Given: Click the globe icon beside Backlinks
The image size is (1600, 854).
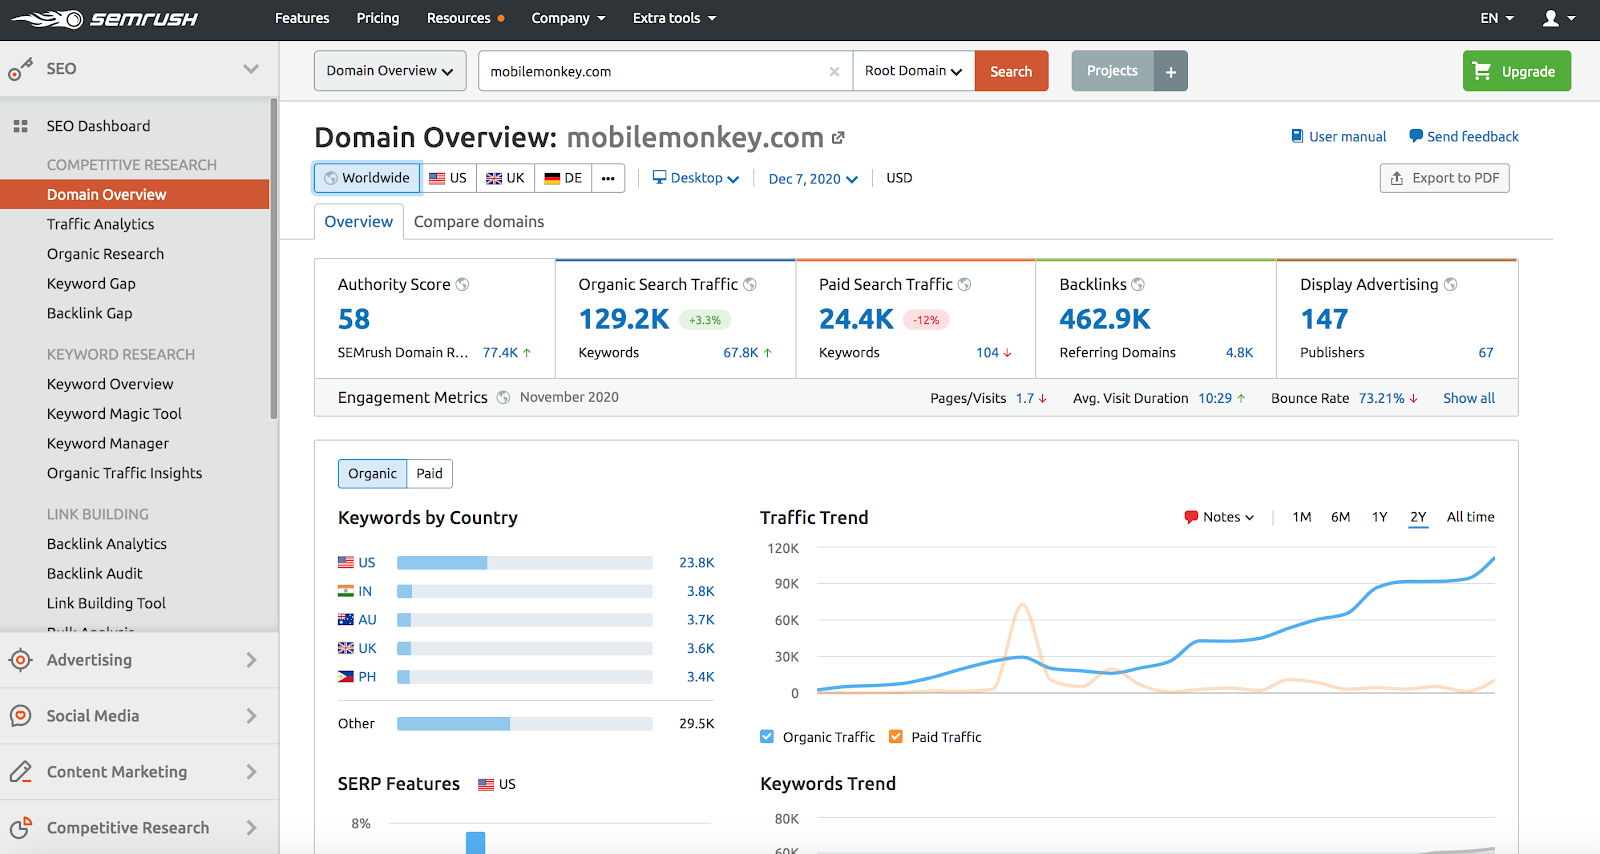Looking at the screenshot, I should (1138, 285).
